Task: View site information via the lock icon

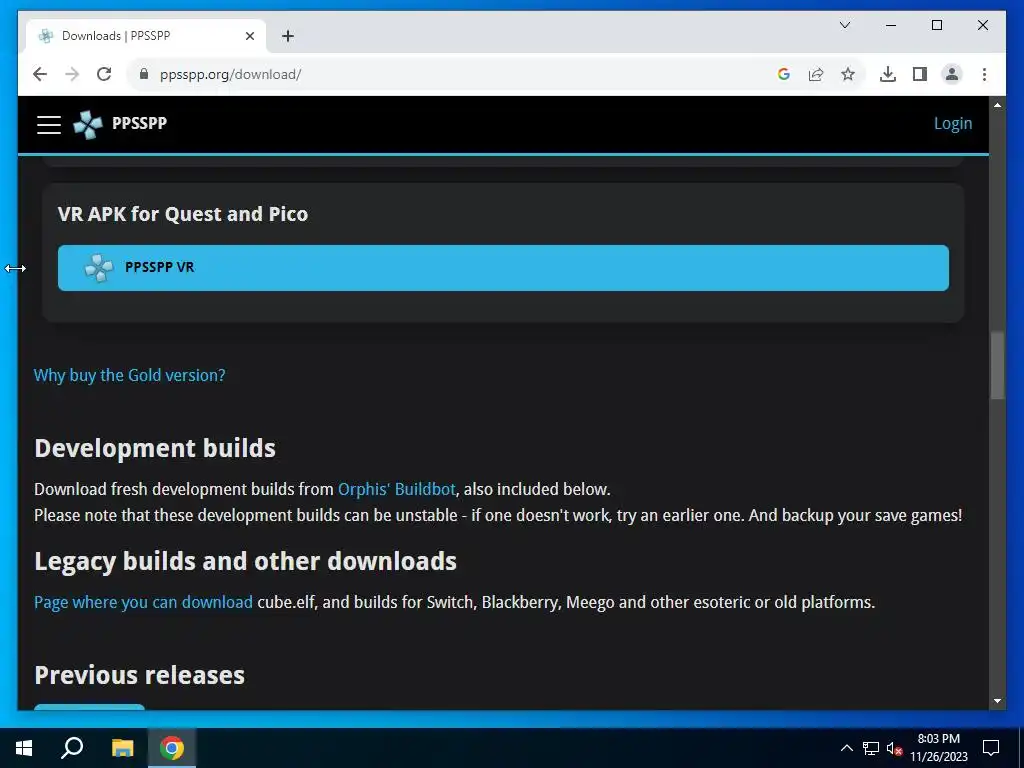Action: 144,74
